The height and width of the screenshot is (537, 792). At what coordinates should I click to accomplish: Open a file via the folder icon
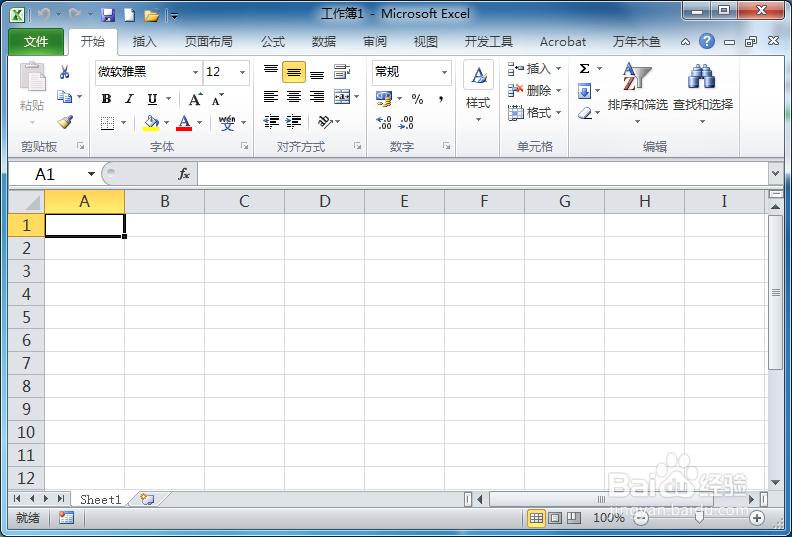pyautogui.click(x=152, y=15)
